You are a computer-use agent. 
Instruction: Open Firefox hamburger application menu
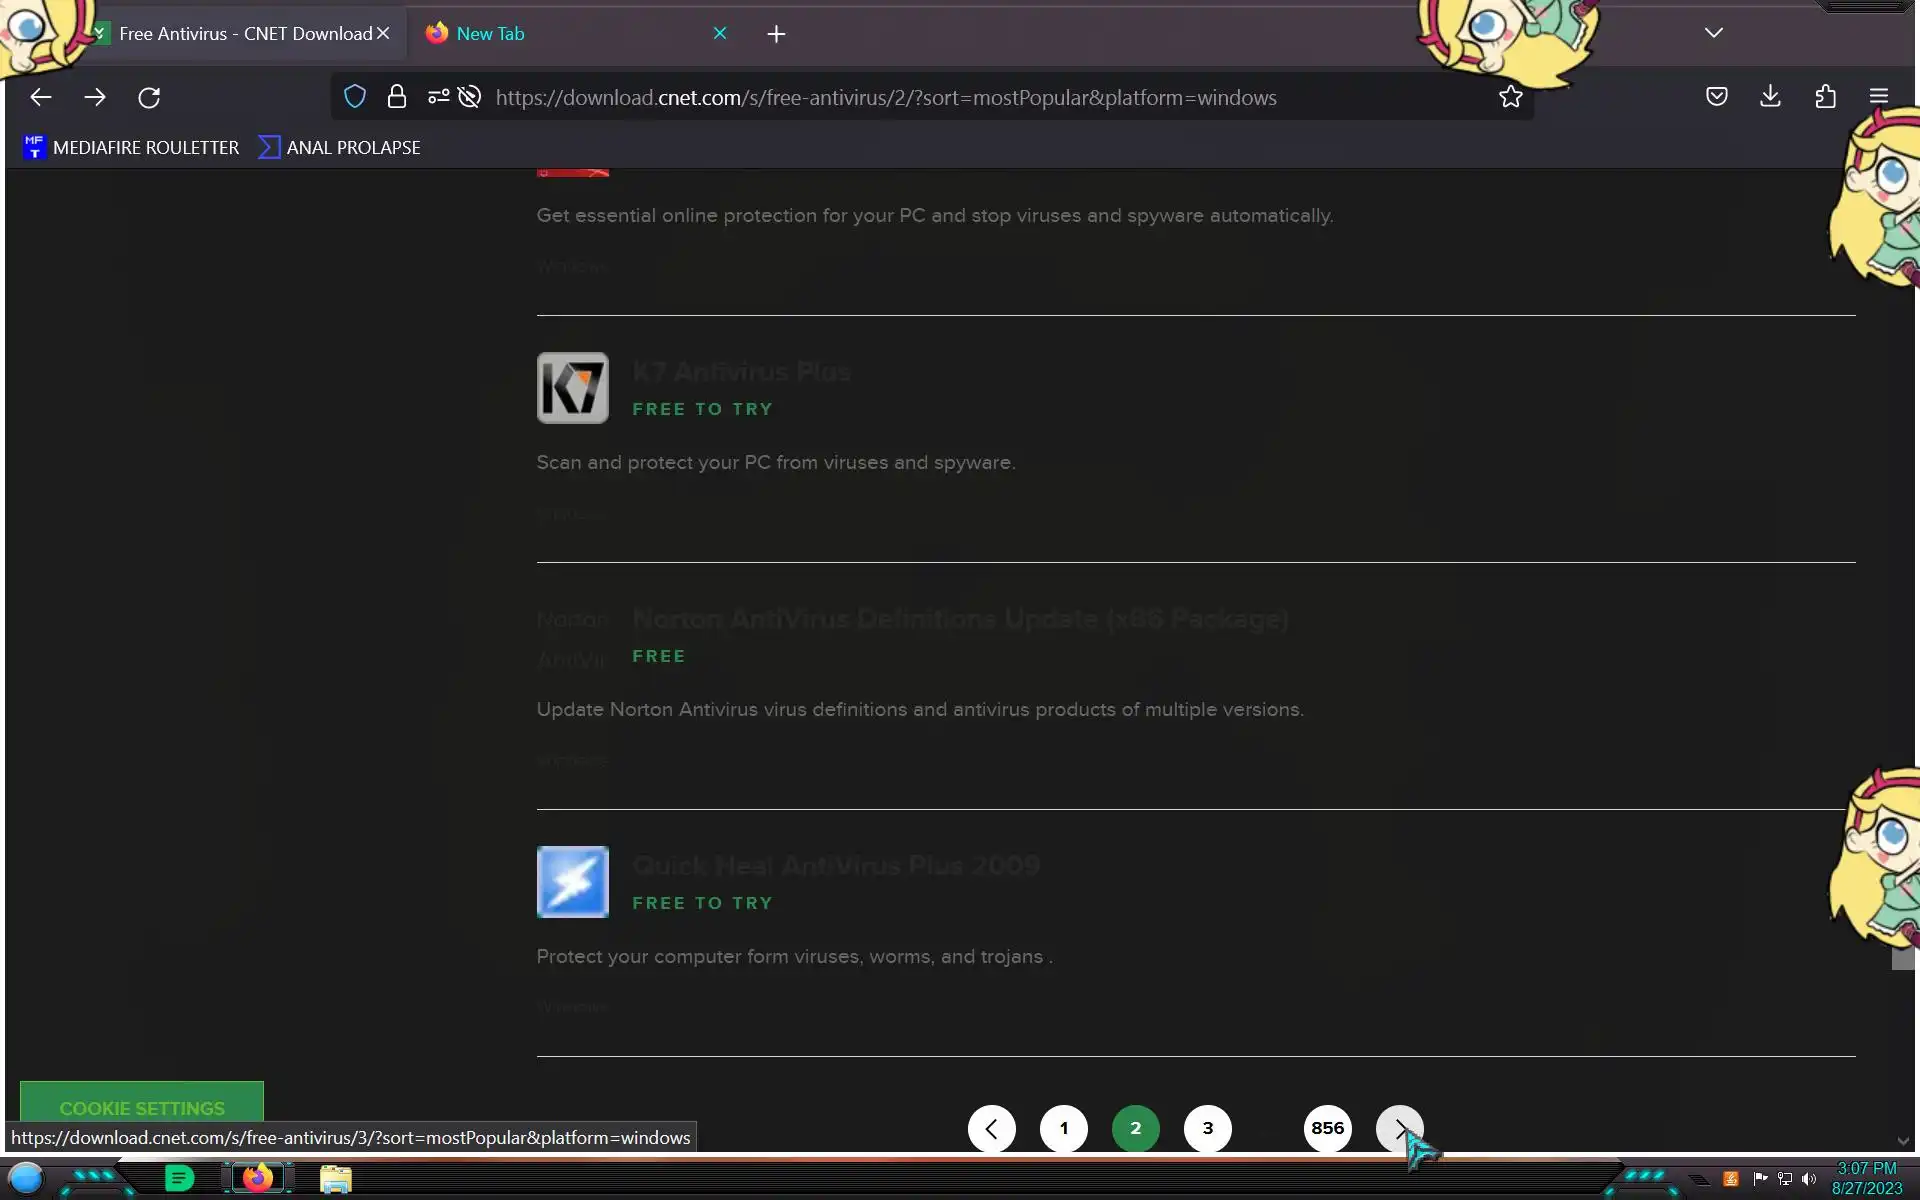point(1878,97)
